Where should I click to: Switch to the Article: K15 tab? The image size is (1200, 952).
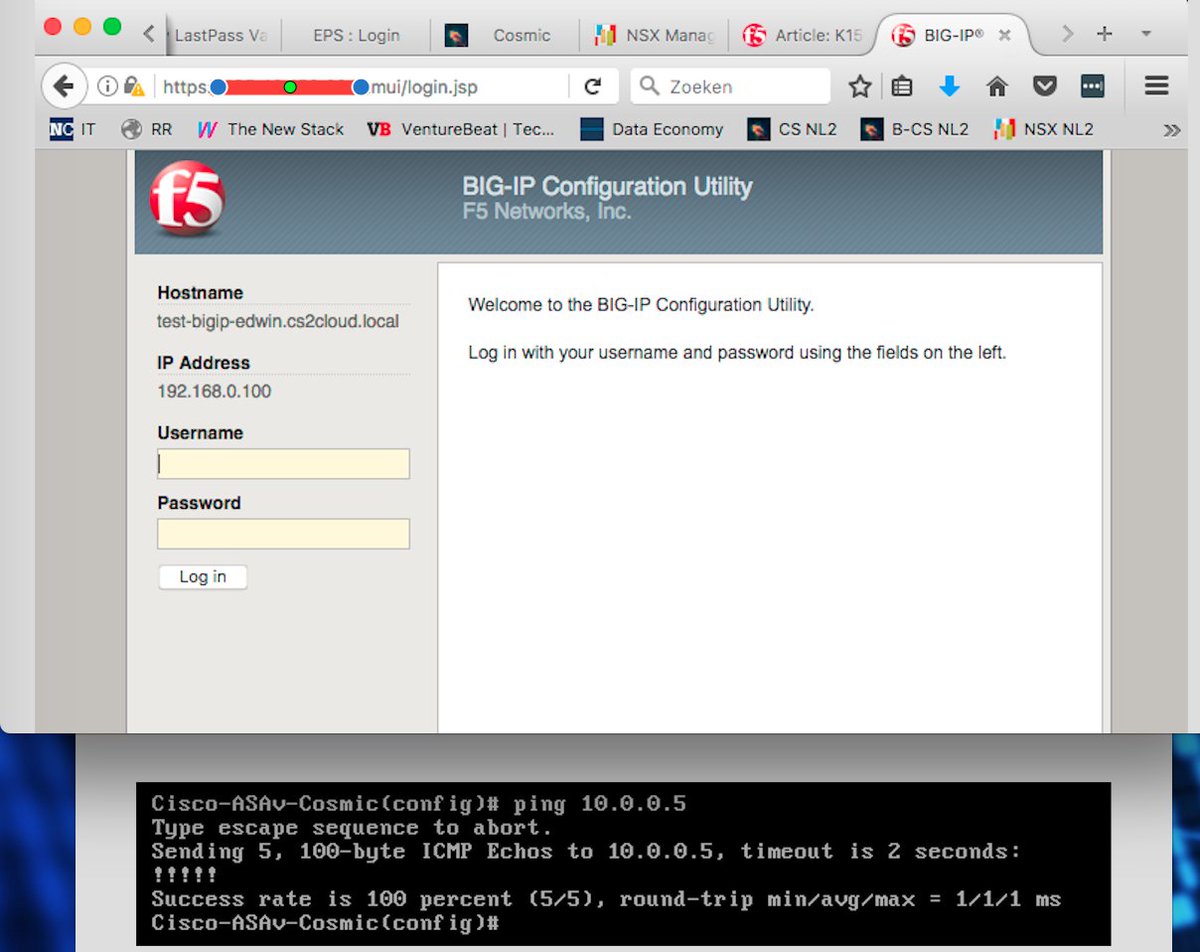801,35
